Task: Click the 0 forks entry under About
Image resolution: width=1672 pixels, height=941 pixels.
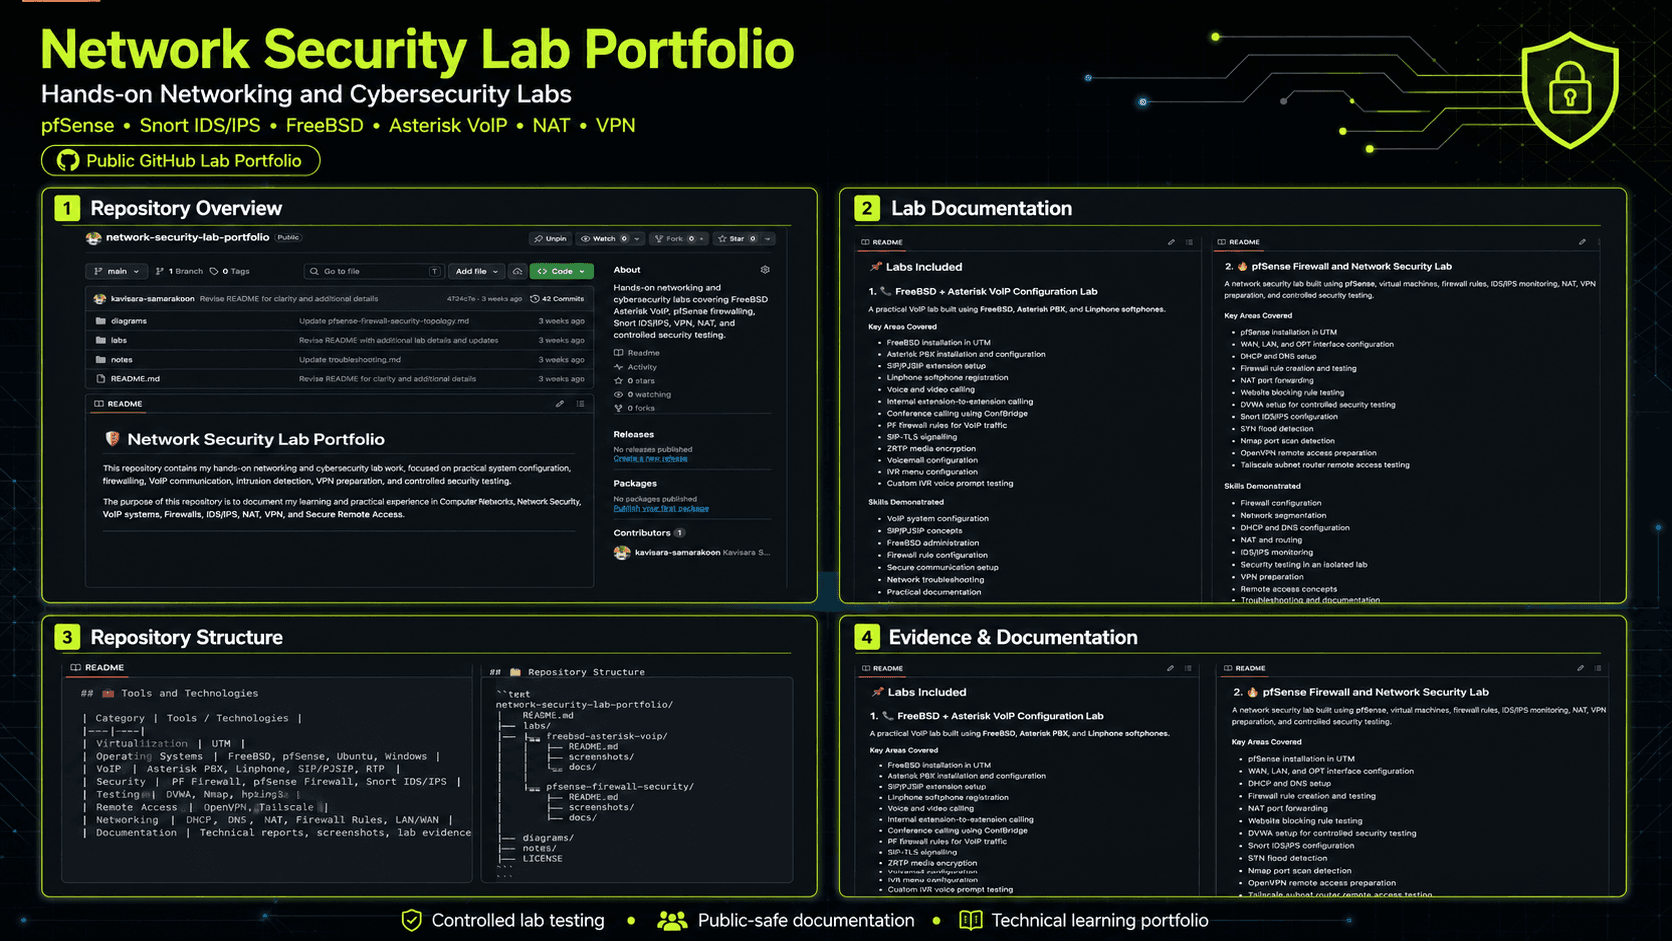Action: [635, 408]
